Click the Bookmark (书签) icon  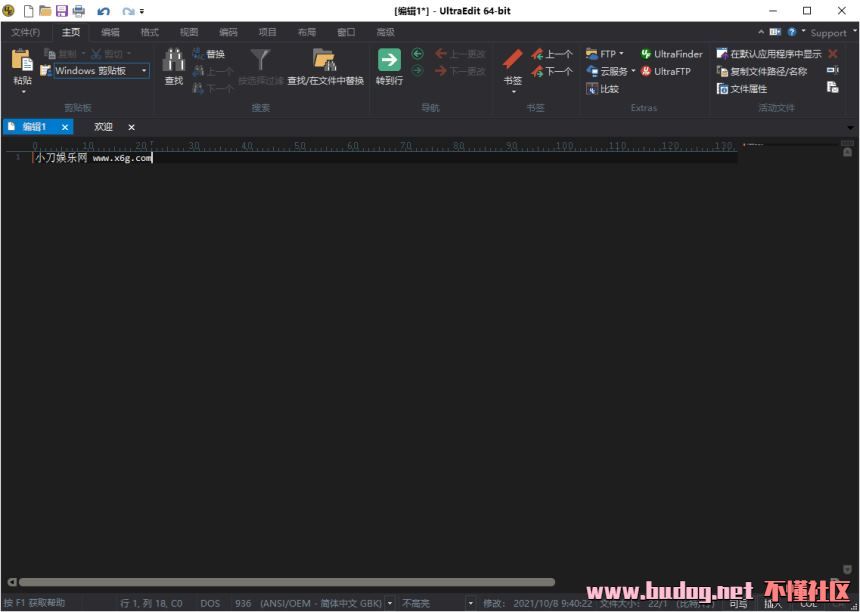pos(512,60)
